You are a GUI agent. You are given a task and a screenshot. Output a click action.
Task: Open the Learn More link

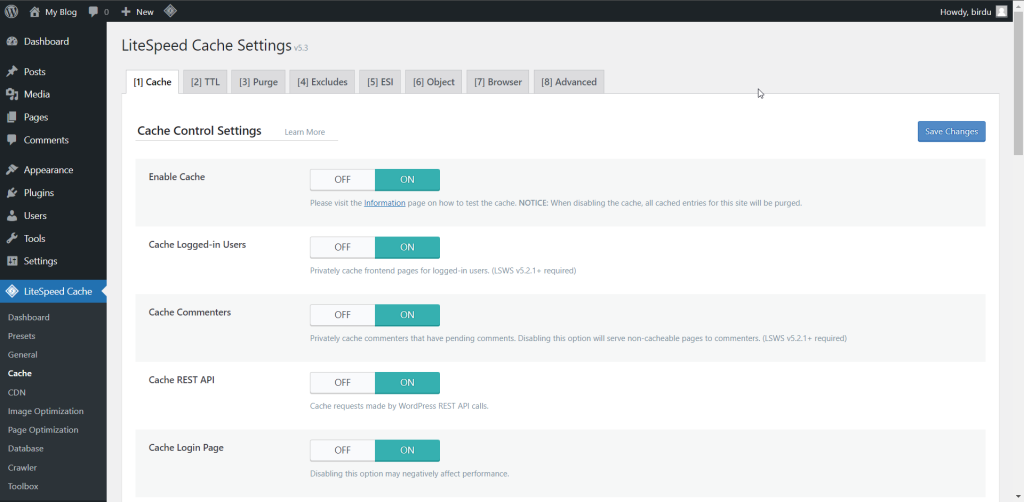point(304,132)
